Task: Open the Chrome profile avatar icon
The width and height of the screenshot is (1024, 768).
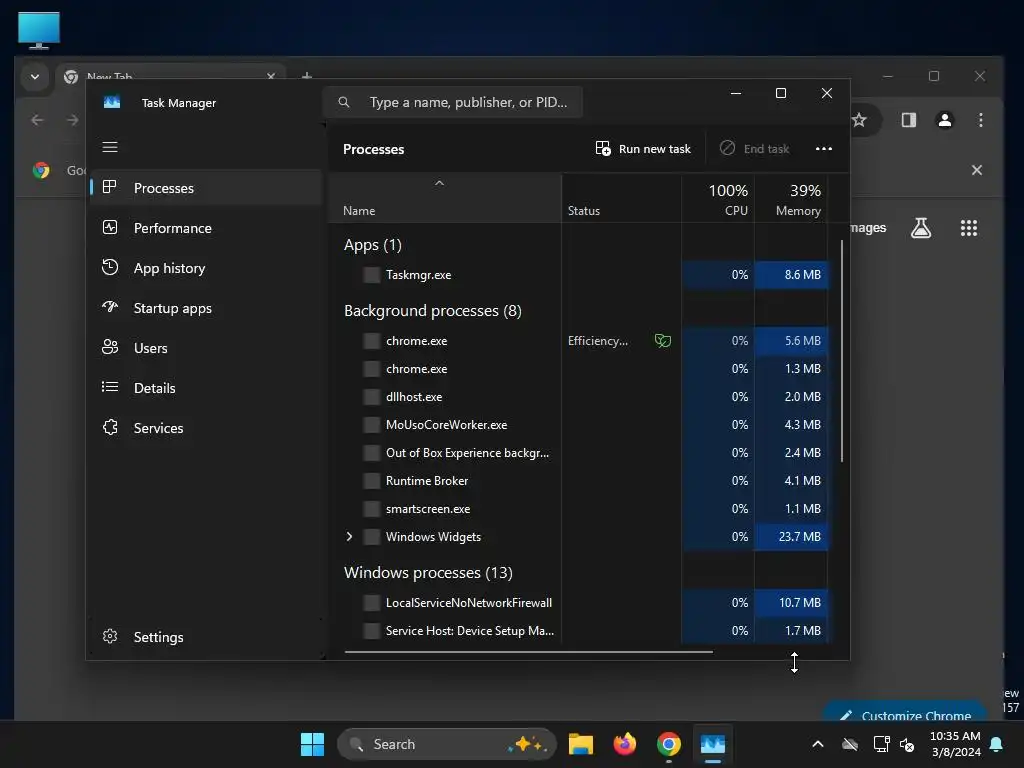Action: pyautogui.click(x=945, y=120)
